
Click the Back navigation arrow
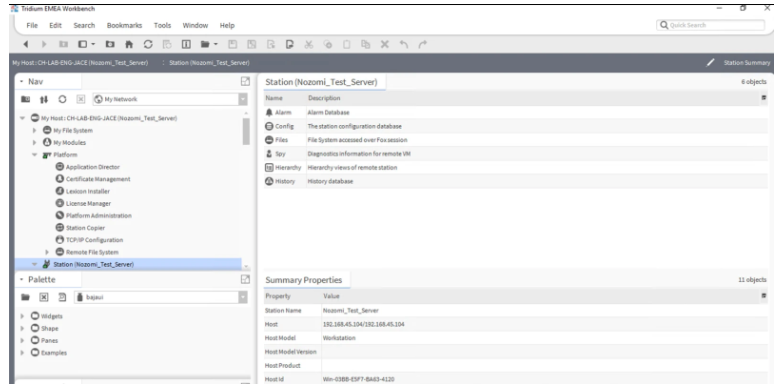[26, 44]
